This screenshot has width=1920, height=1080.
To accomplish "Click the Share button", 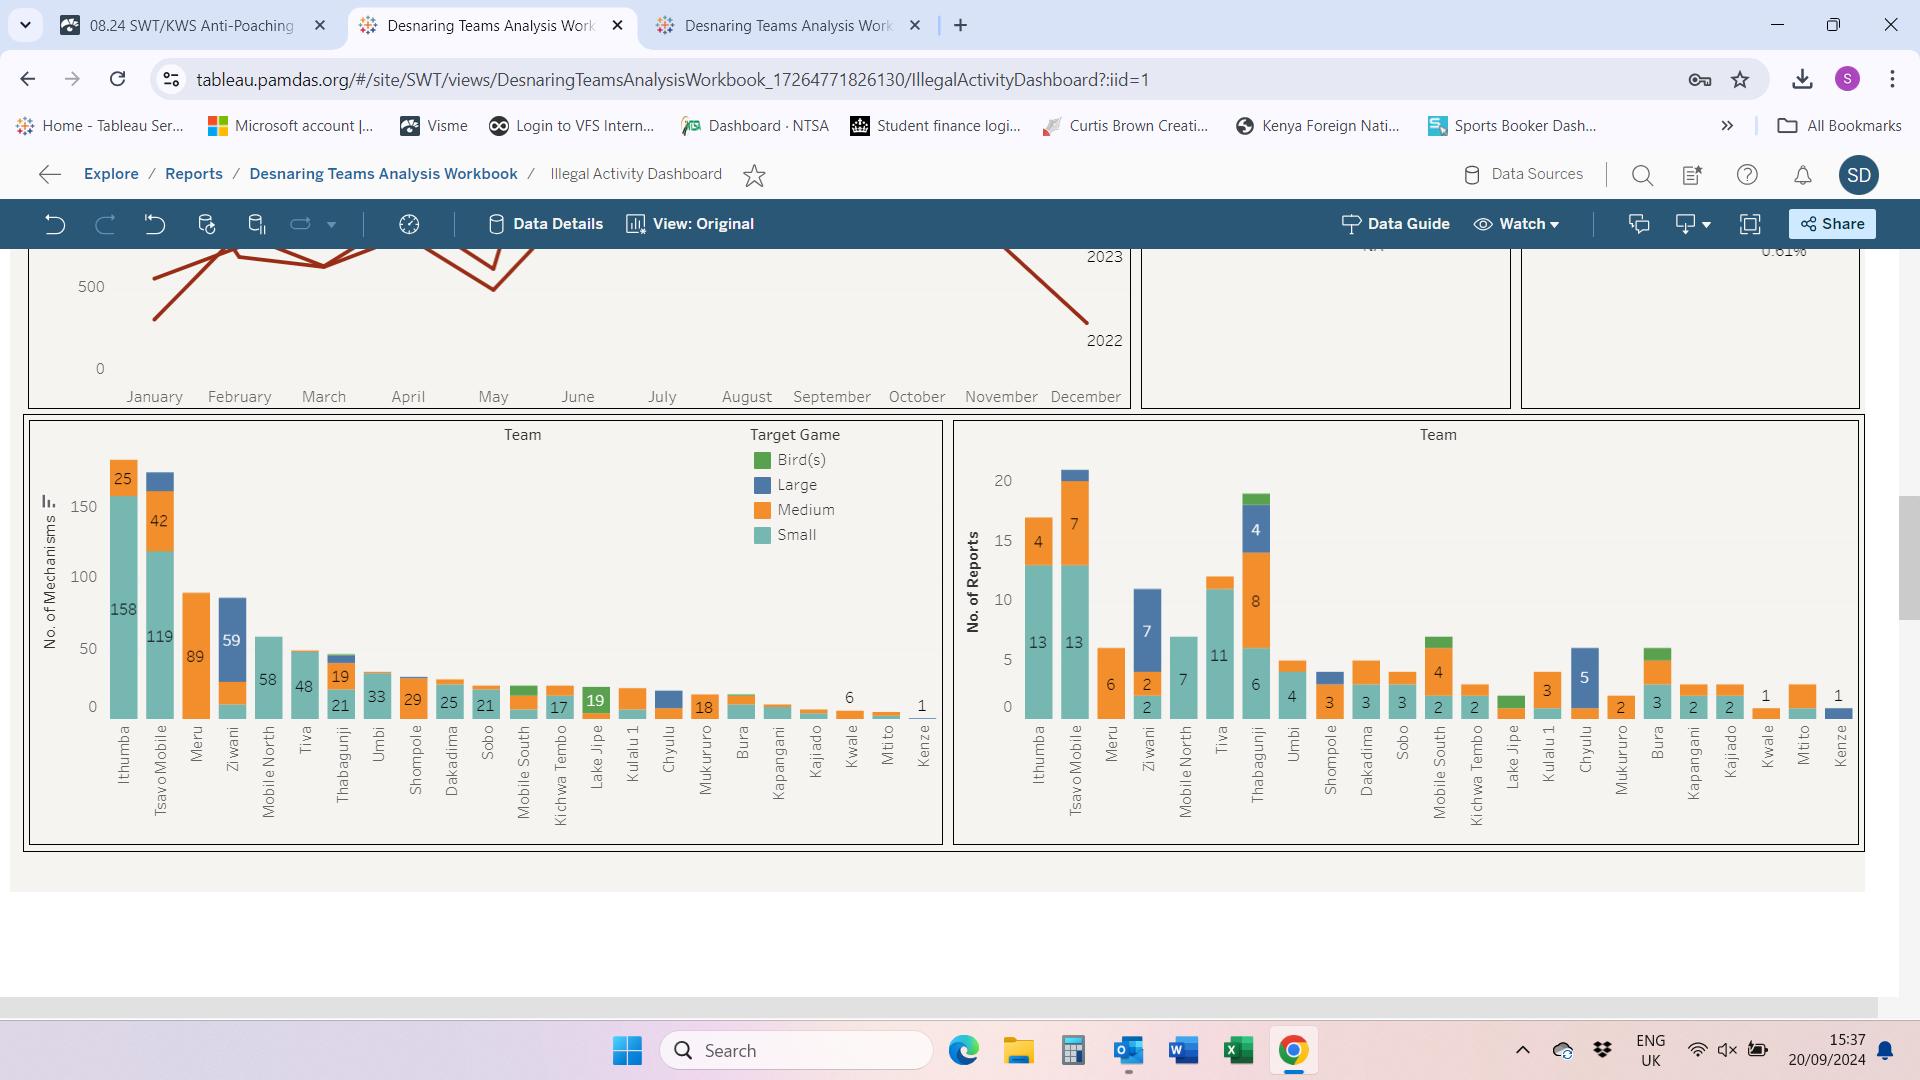I will (x=1832, y=224).
